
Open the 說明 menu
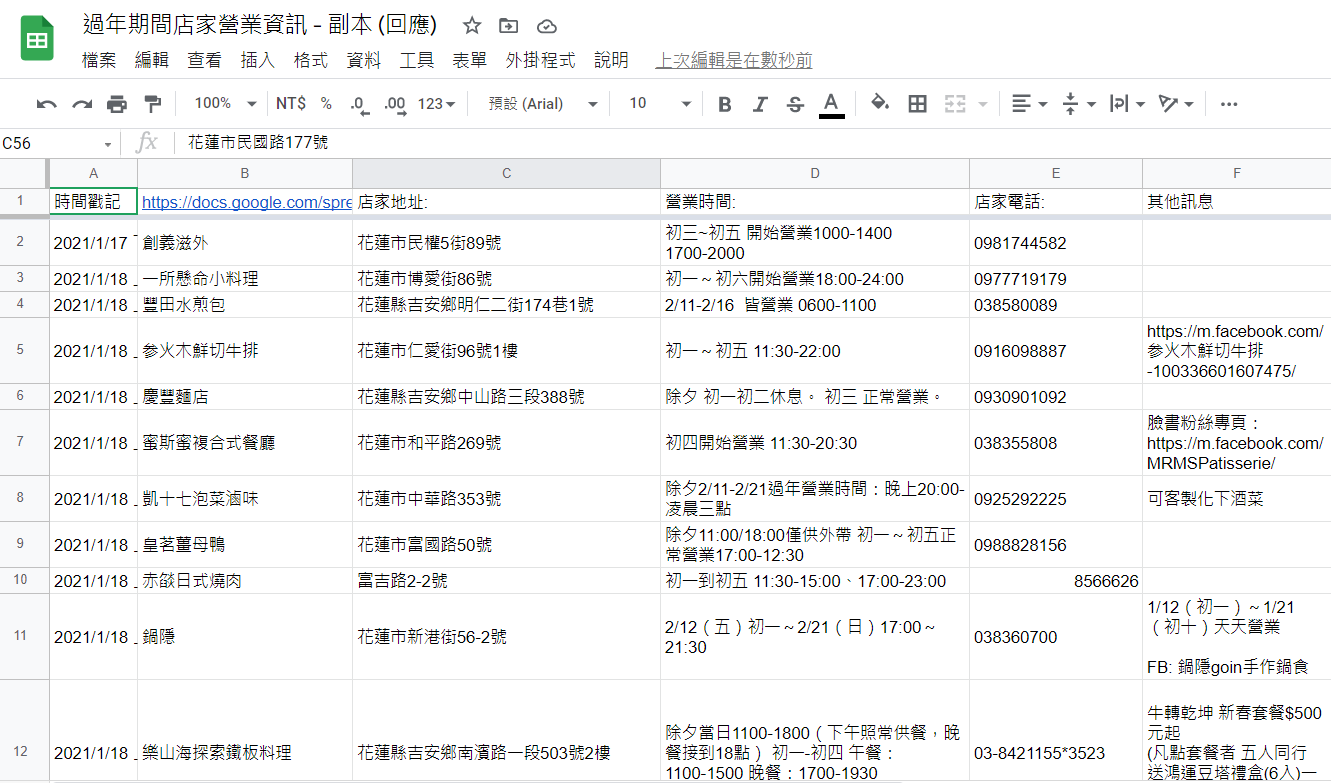[x=611, y=60]
